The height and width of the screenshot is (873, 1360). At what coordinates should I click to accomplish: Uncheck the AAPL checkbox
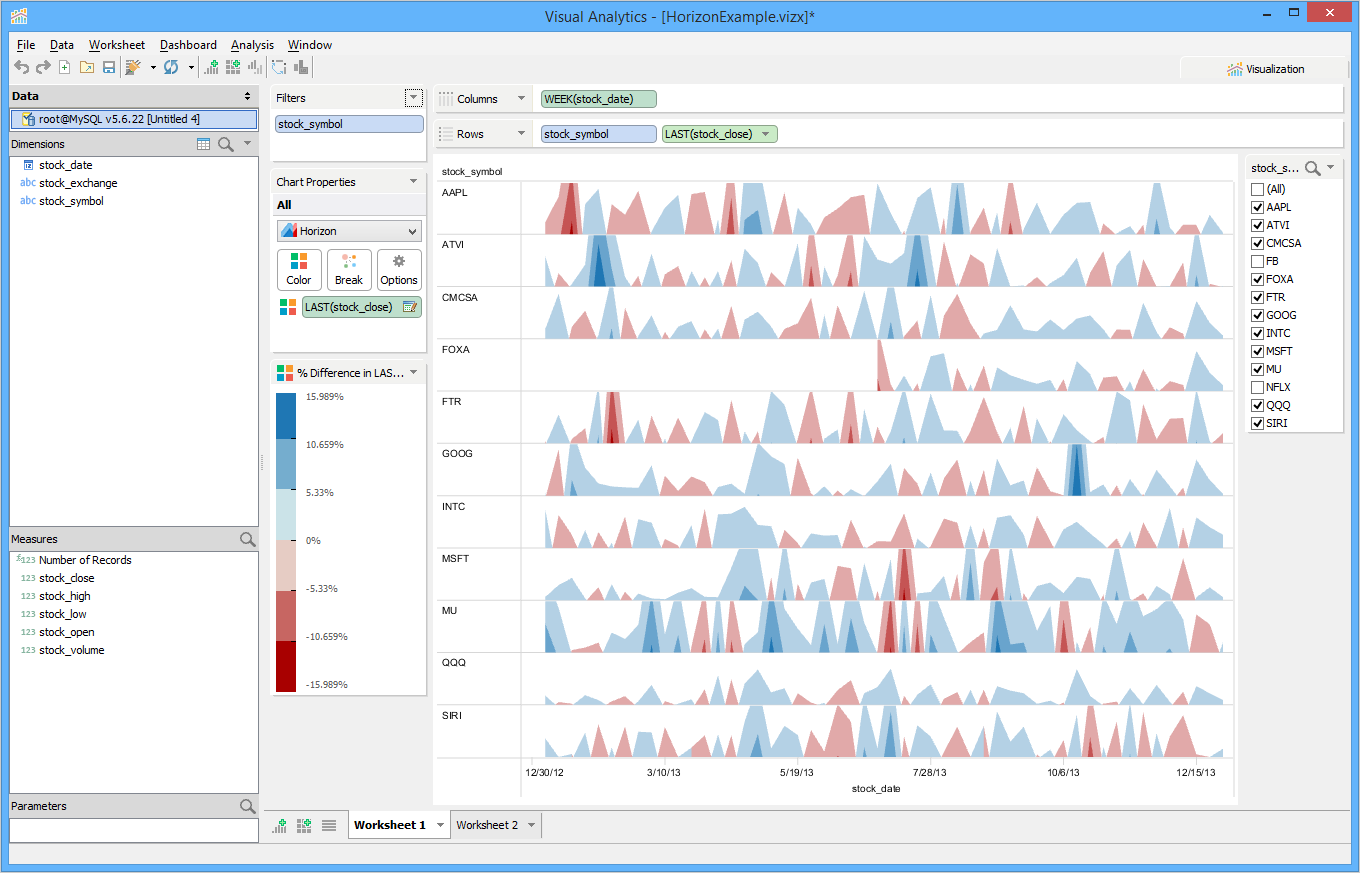1257,207
